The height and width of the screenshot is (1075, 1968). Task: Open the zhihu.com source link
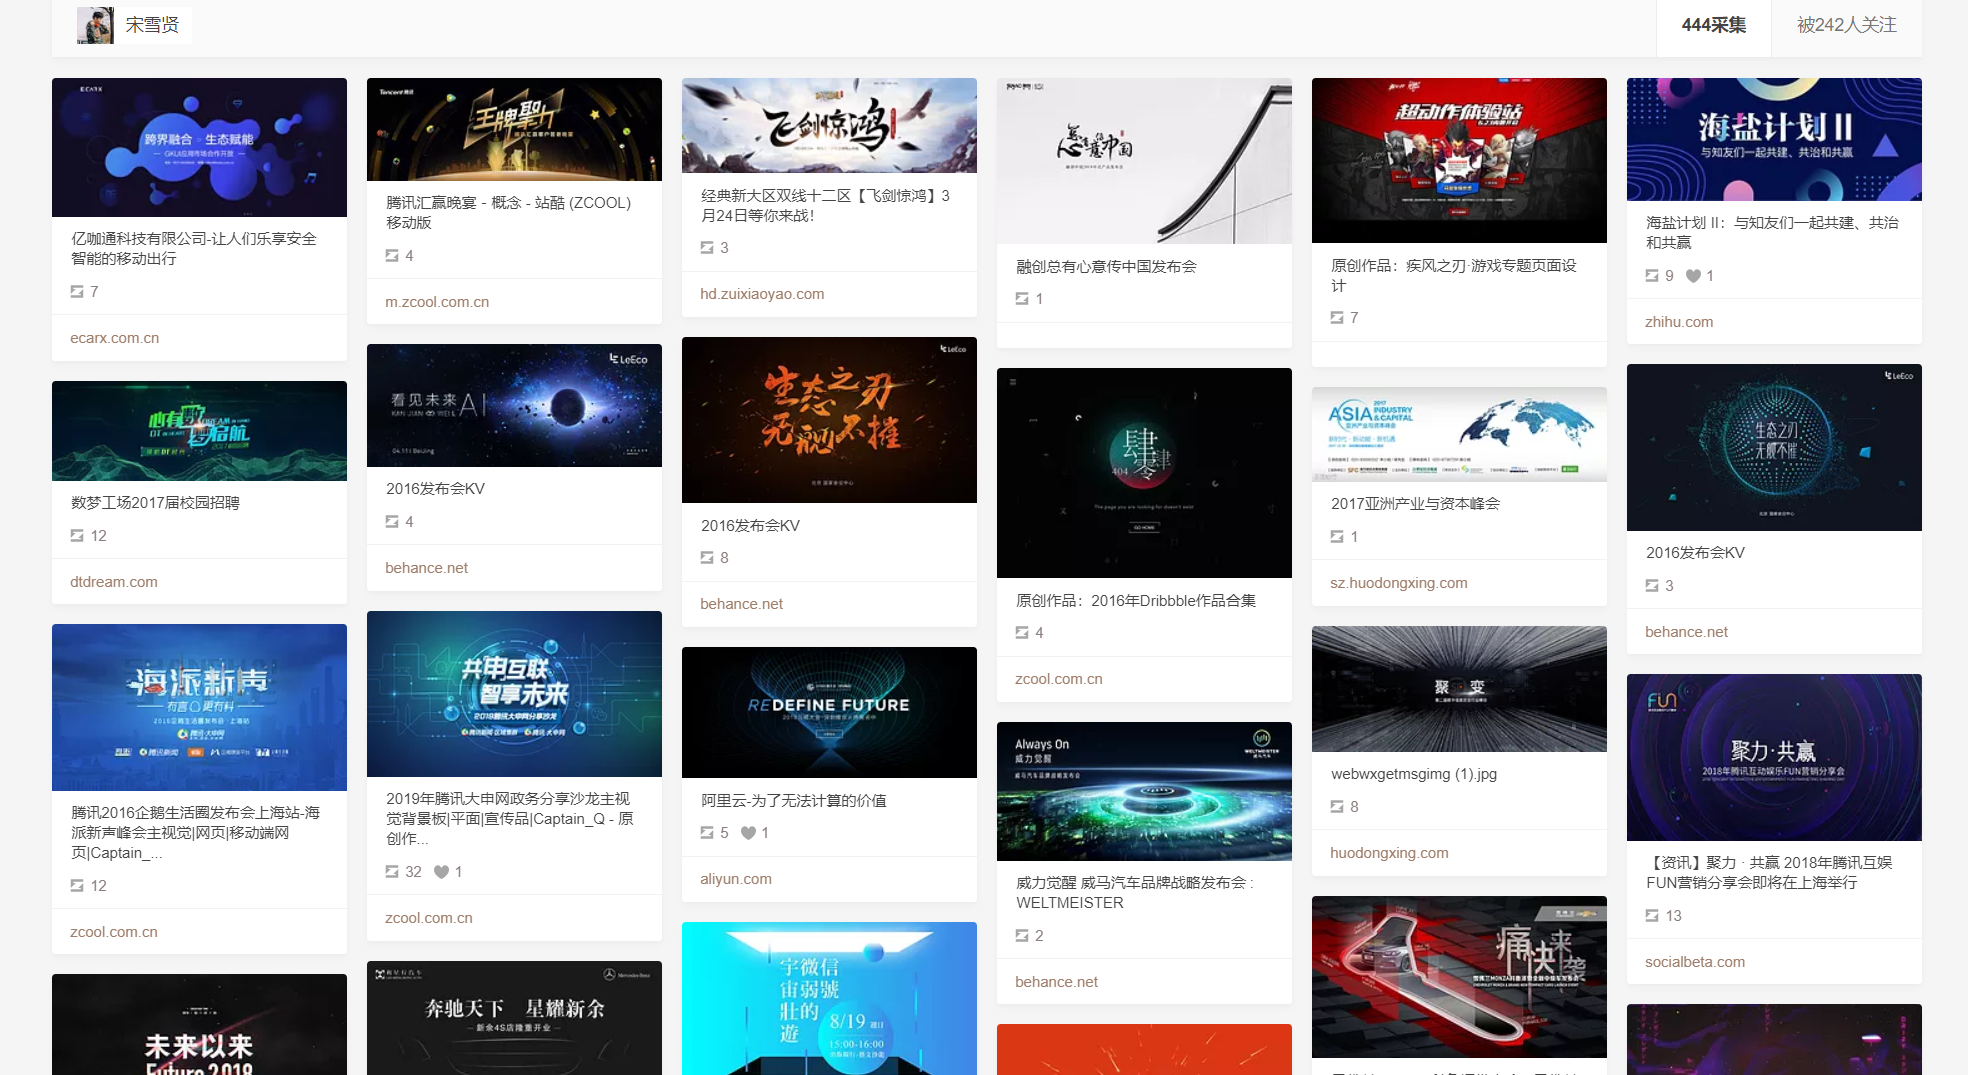1679,322
